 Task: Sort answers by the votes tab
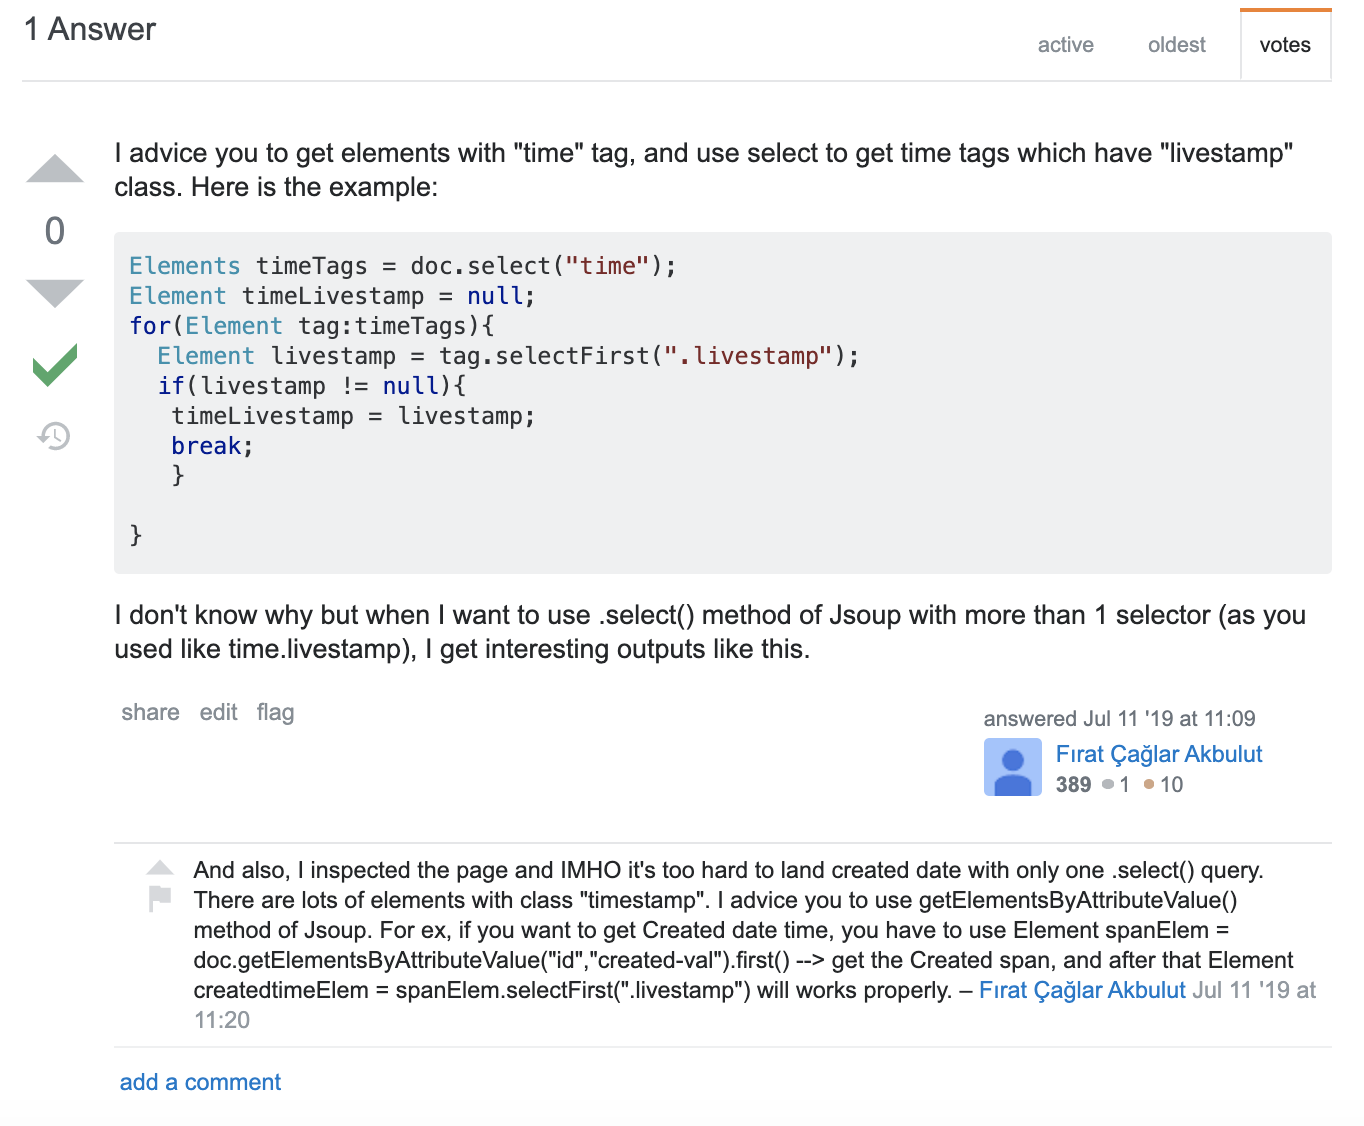[1285, 45]
